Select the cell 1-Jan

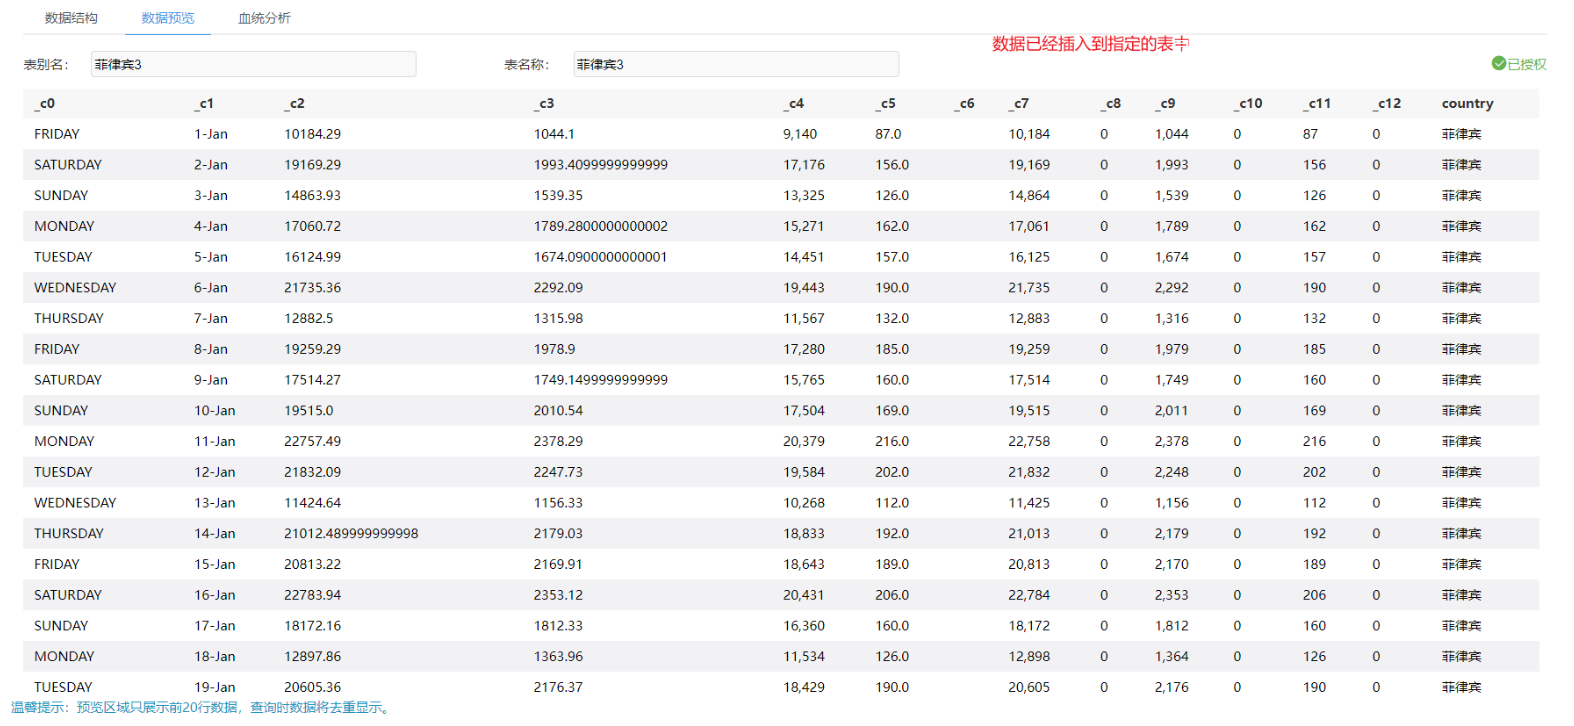[x=211, y=134]
